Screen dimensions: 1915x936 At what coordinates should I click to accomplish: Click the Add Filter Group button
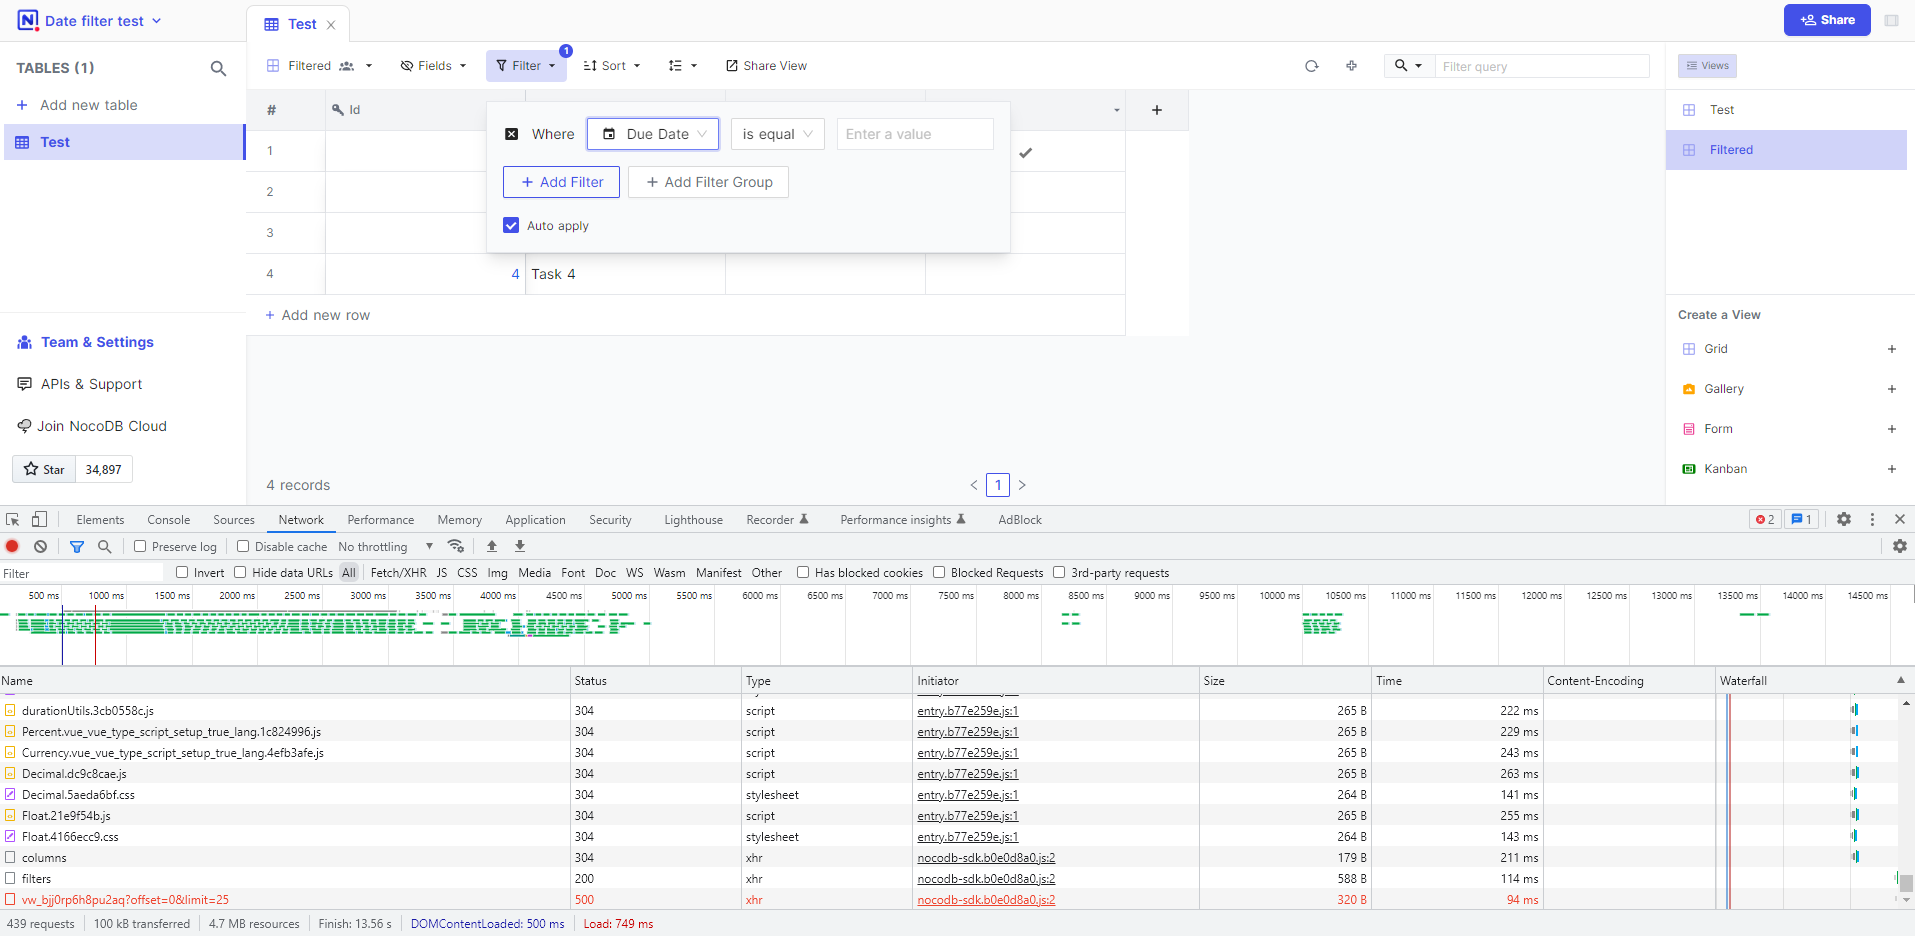(708, 182)
